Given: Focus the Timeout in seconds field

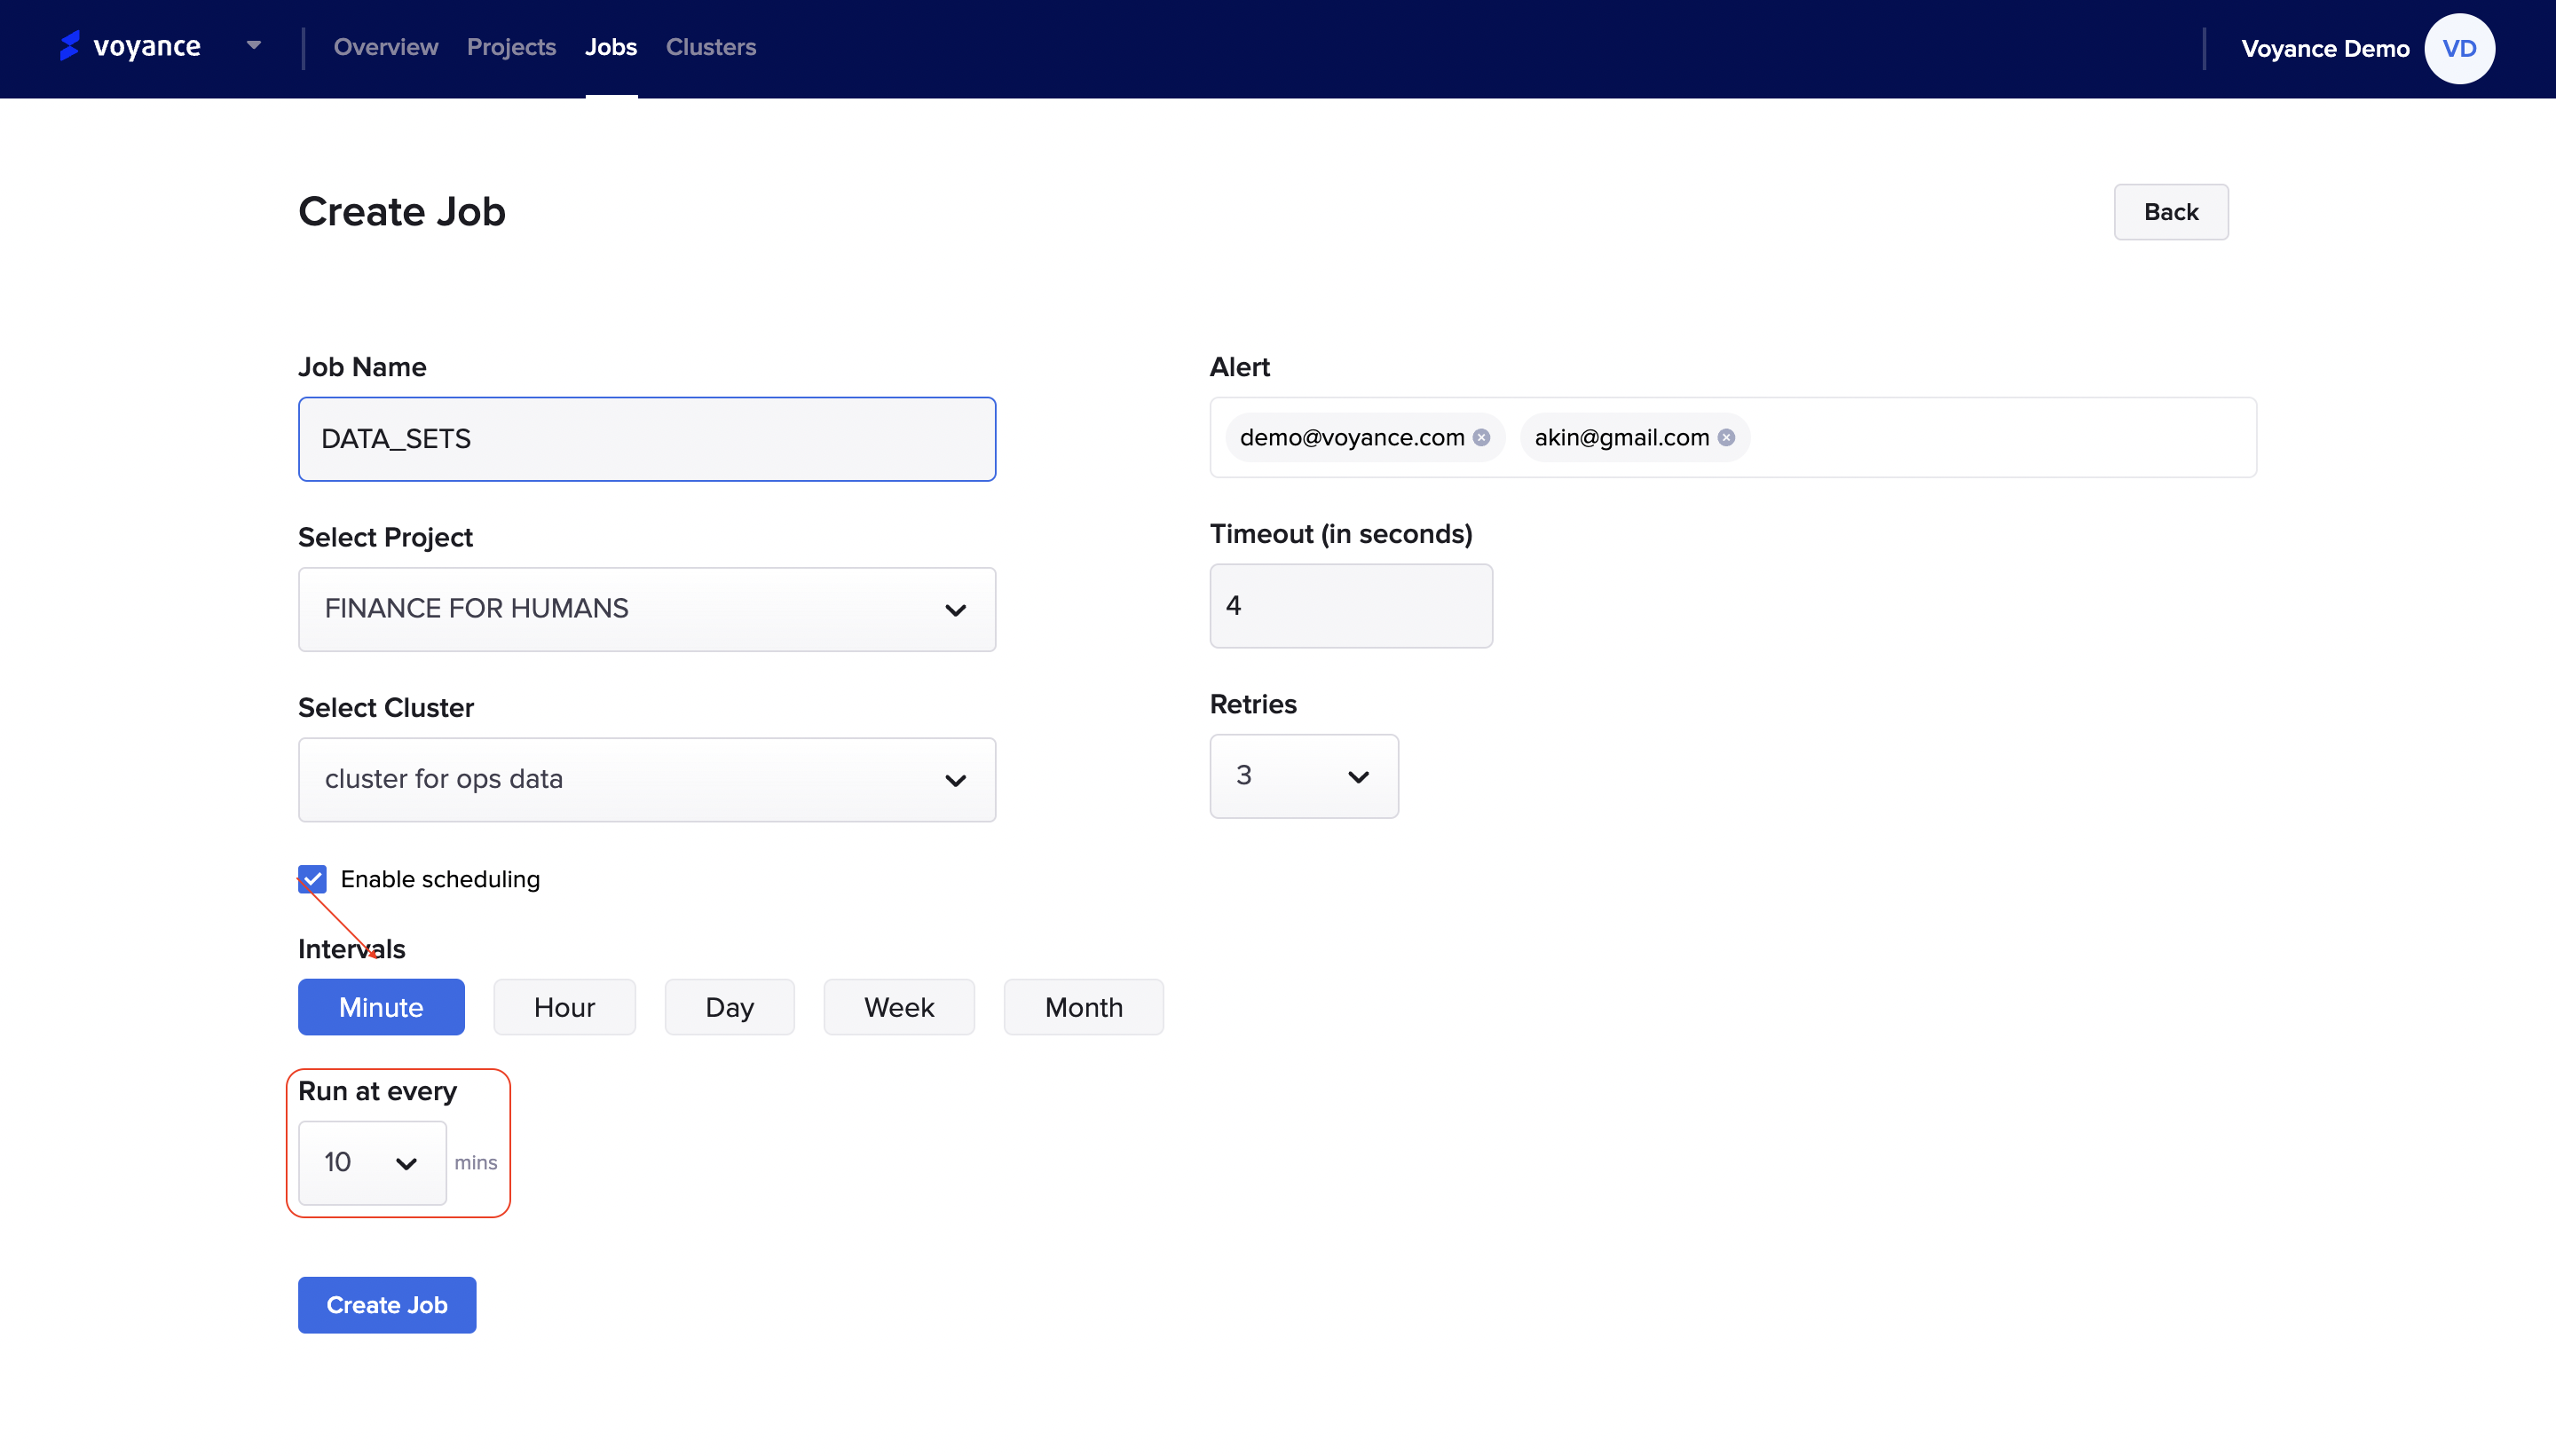Looking at the screenshot, I should (x=1351, y=606).
